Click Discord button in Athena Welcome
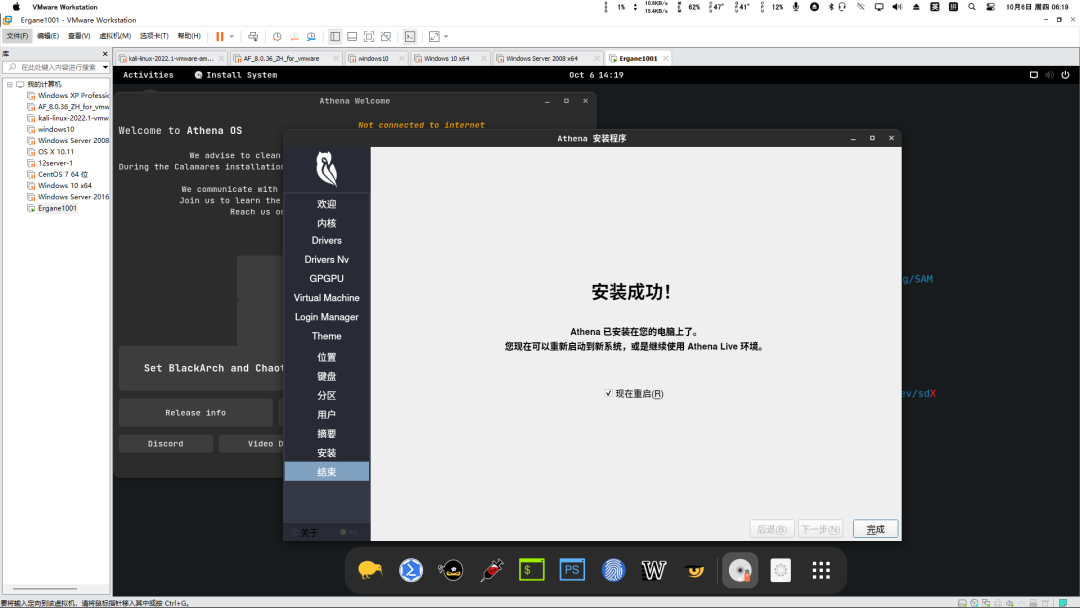 point(165,443)
